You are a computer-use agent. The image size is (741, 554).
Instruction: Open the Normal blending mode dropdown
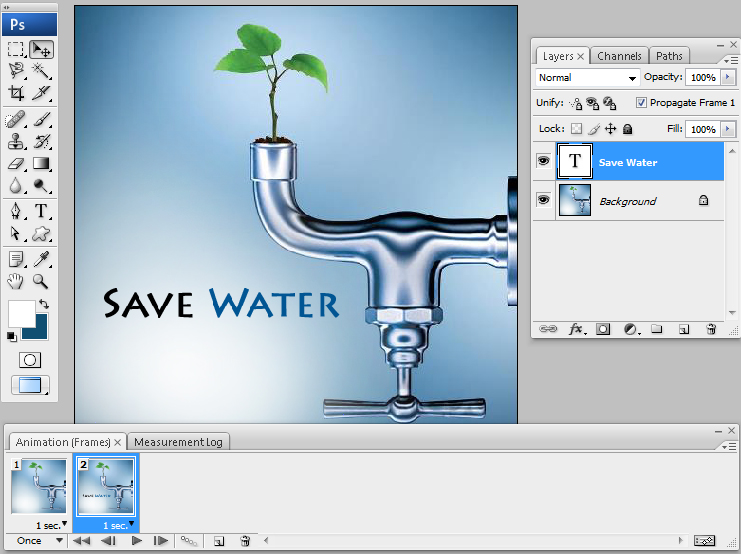(587, 78)
